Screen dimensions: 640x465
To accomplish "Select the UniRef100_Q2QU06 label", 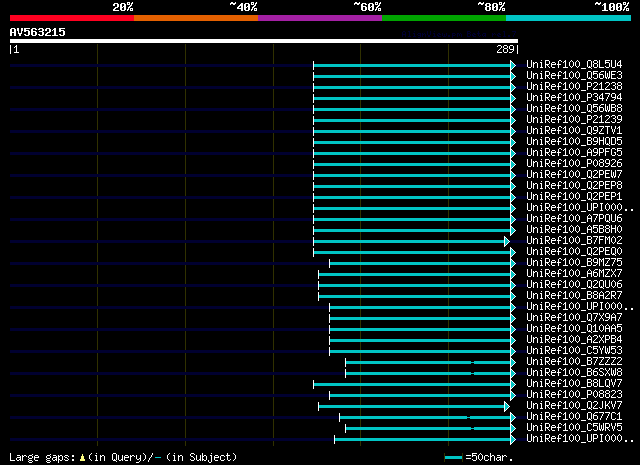I will click(x=574, y=285).
